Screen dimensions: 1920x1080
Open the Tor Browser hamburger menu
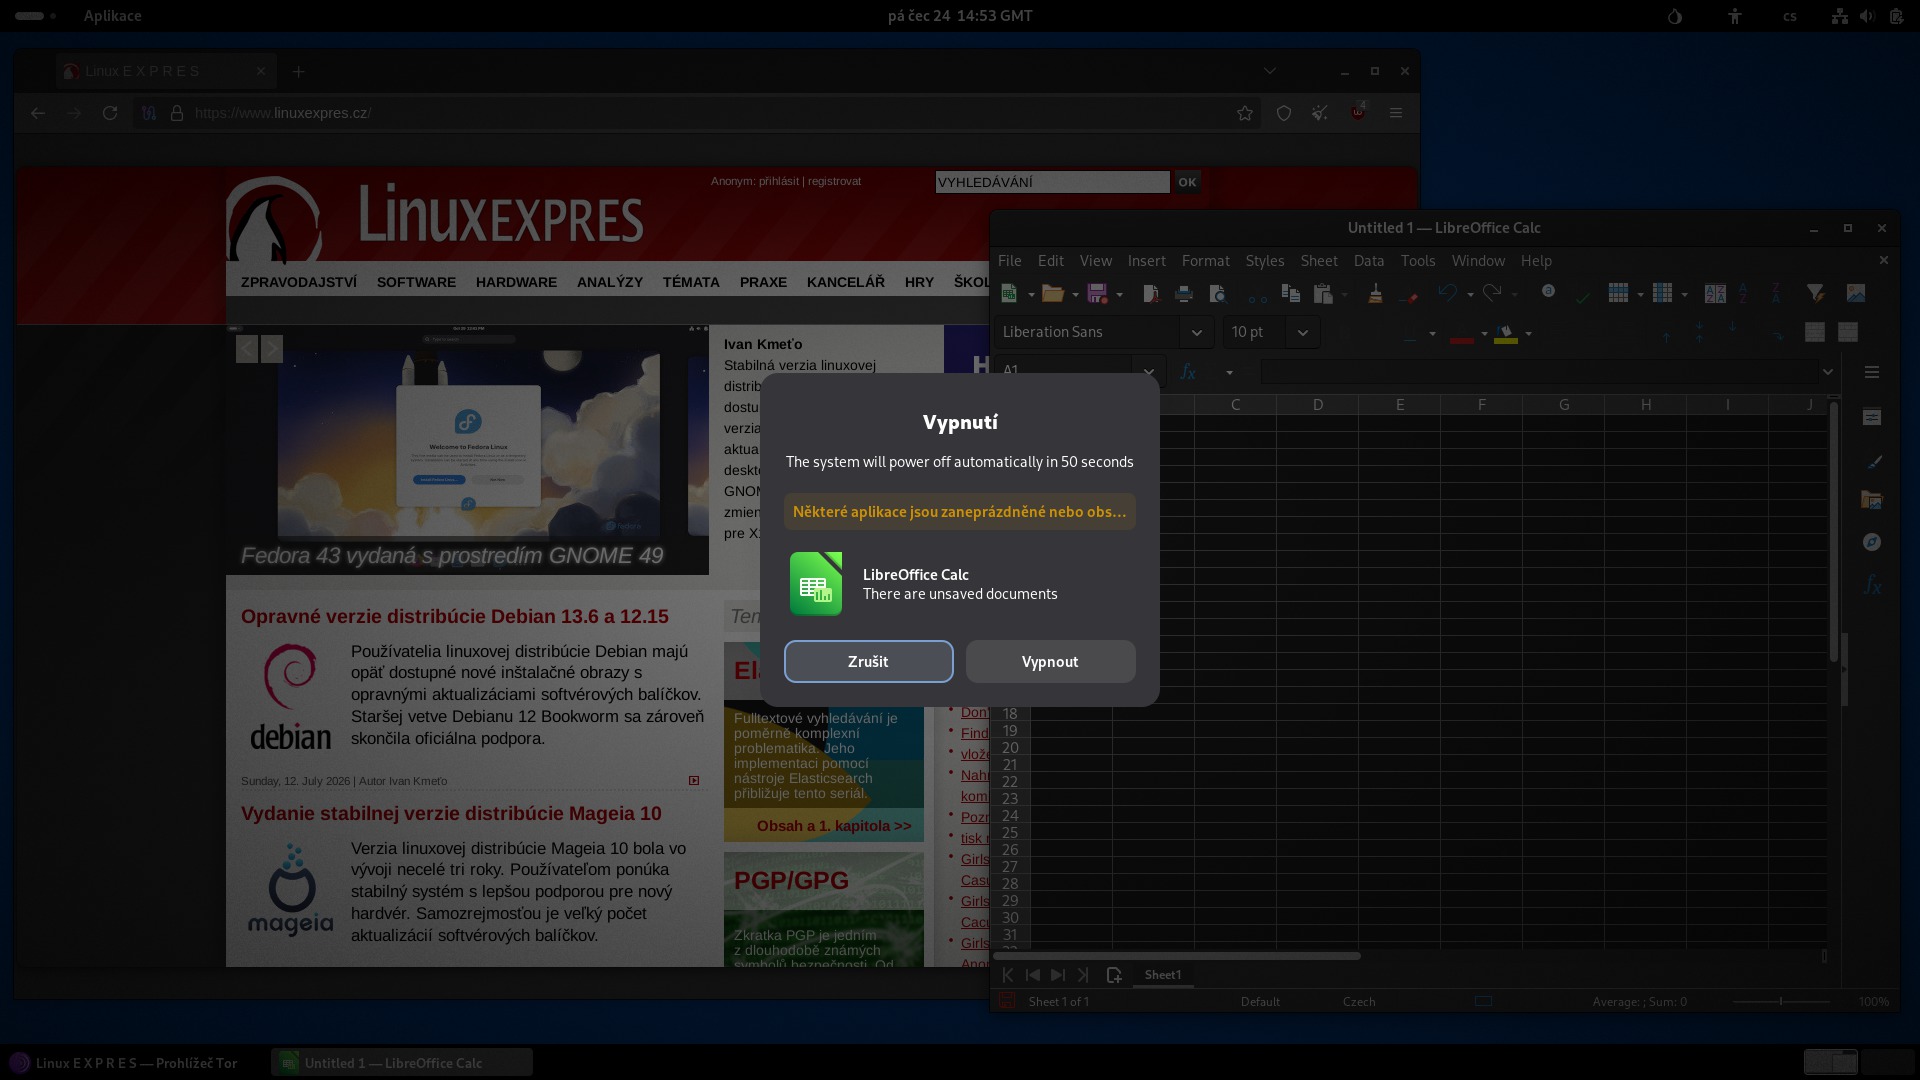tap(1396, 113)
